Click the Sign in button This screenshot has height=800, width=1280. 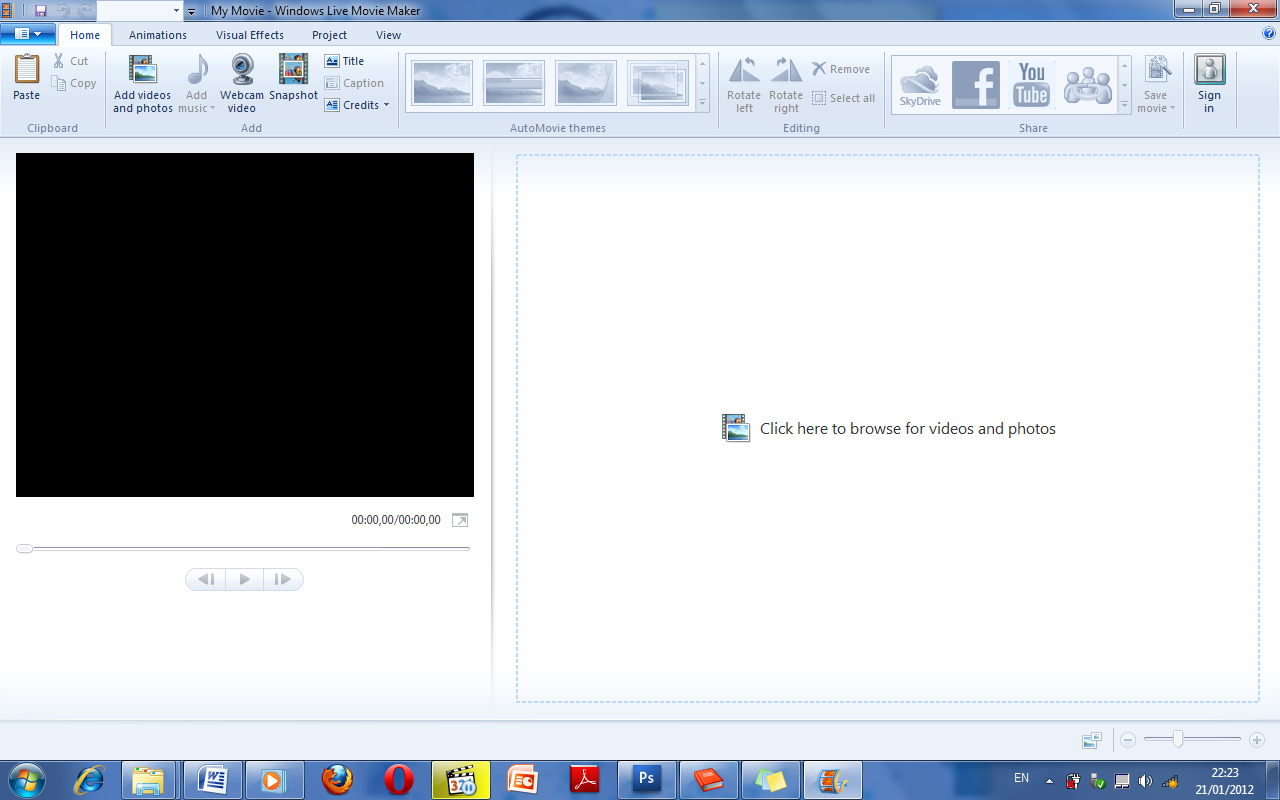[x=1210, y=84]
